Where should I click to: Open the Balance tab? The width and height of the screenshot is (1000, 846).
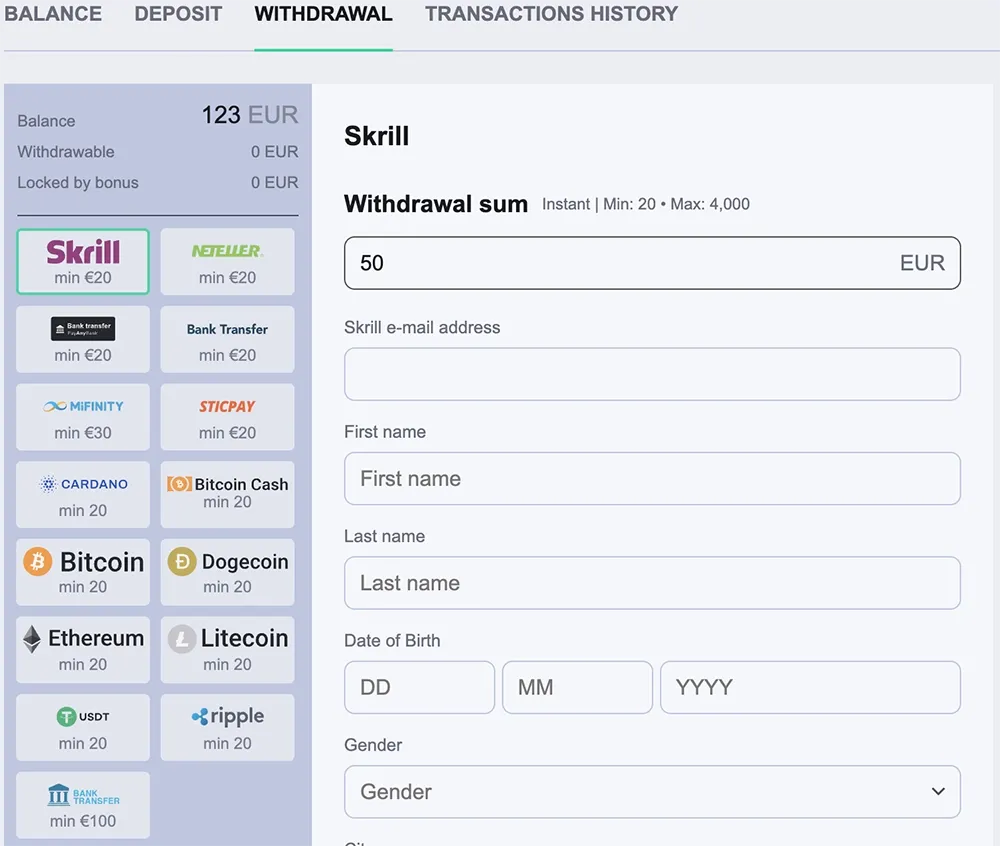tap(53, 14)
